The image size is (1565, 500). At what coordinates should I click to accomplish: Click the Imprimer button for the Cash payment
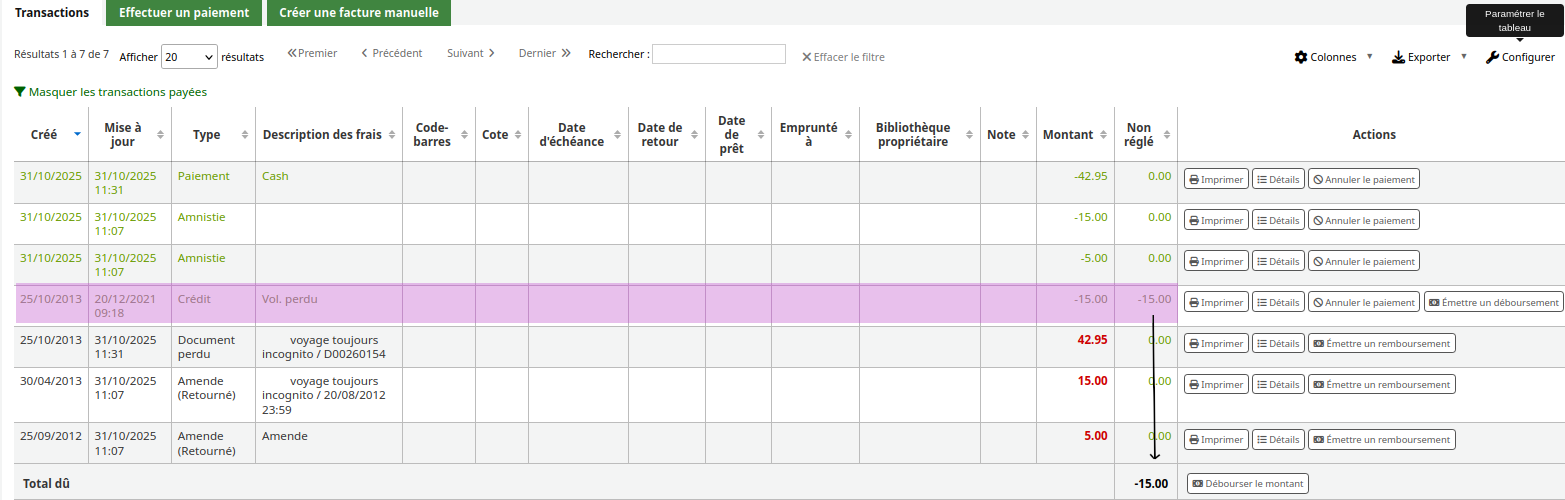point(1216,180)
